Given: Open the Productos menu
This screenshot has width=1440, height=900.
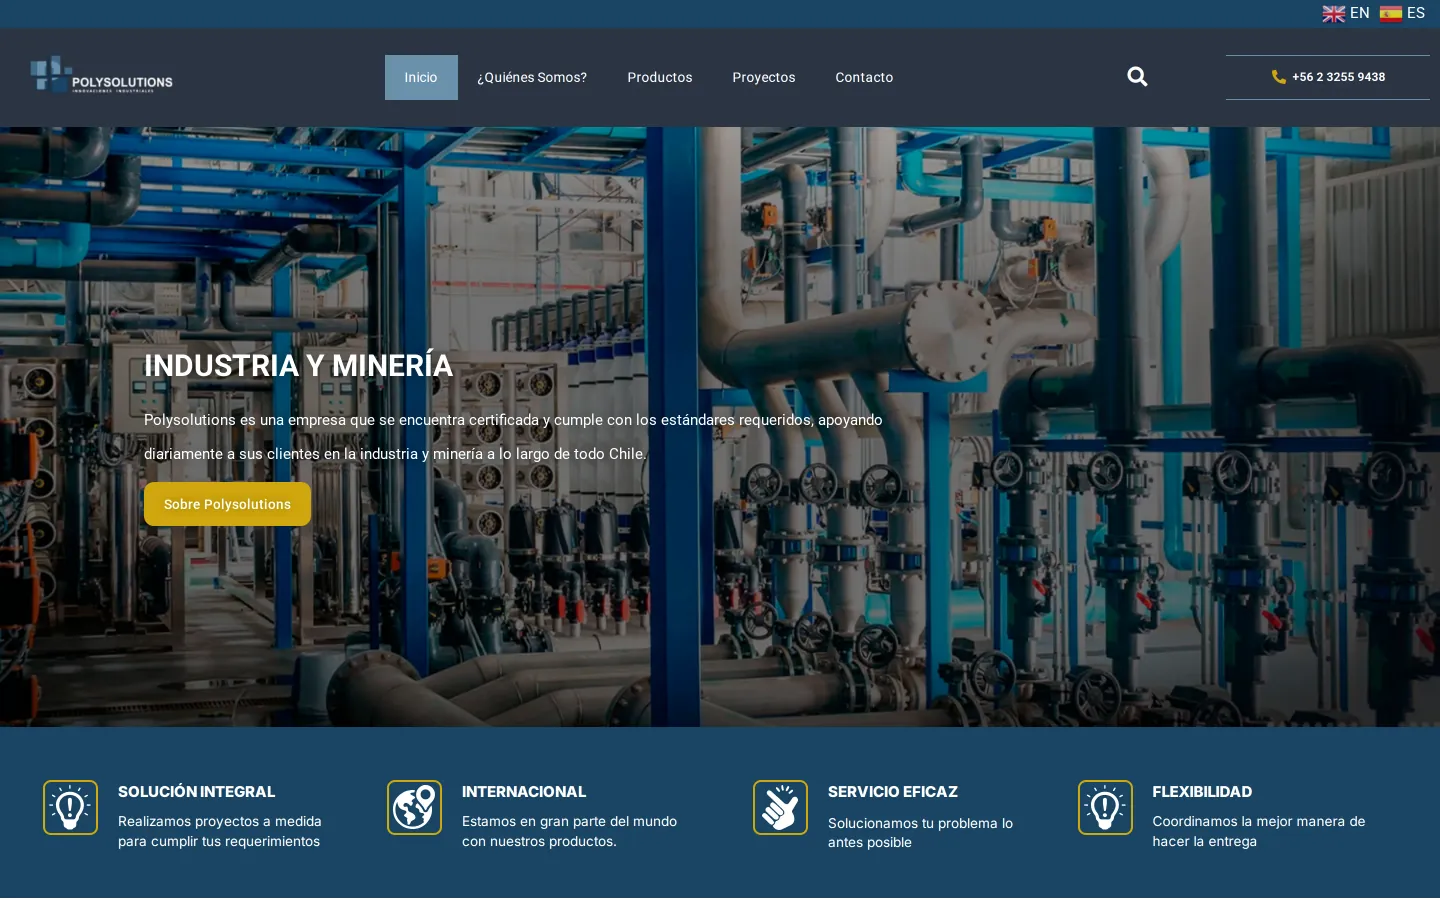Looking at the screenshot, I should 660,77.
